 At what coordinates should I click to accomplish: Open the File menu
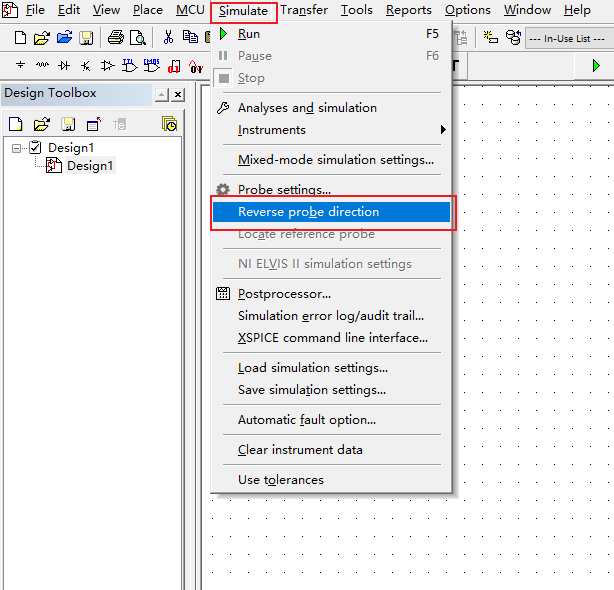(x=35, y=10)
